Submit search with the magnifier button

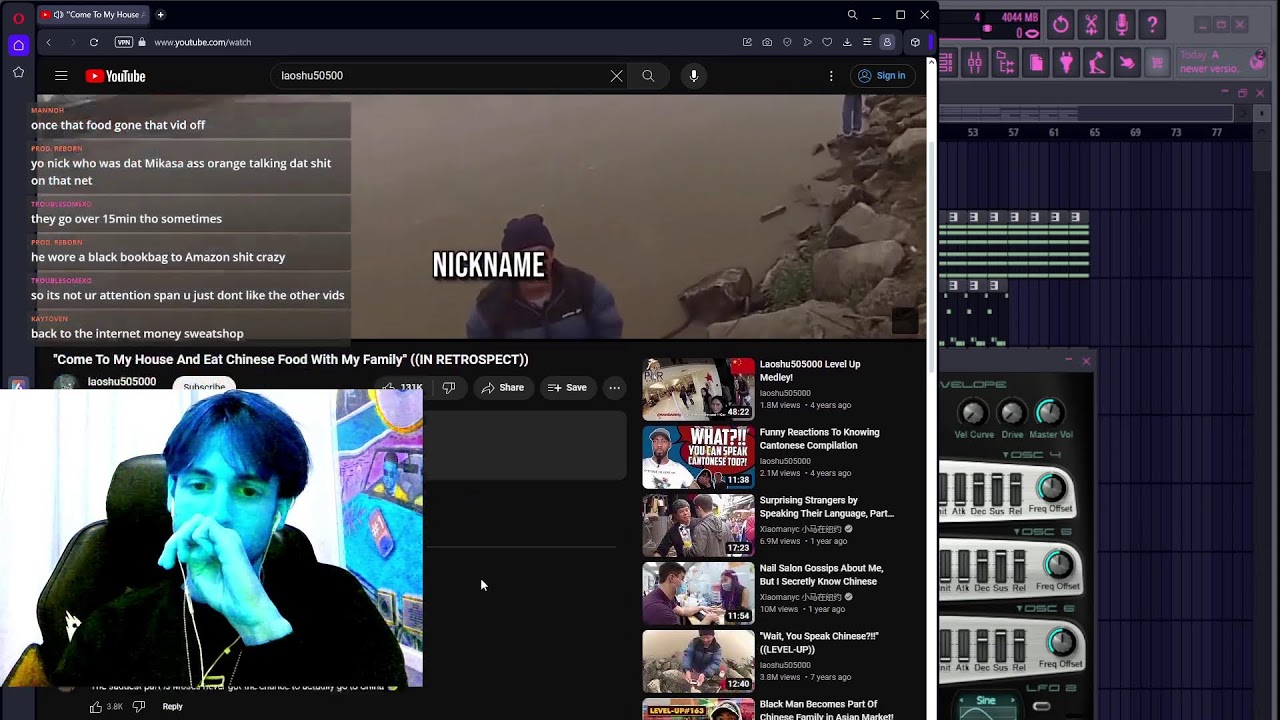click(648, 76)
